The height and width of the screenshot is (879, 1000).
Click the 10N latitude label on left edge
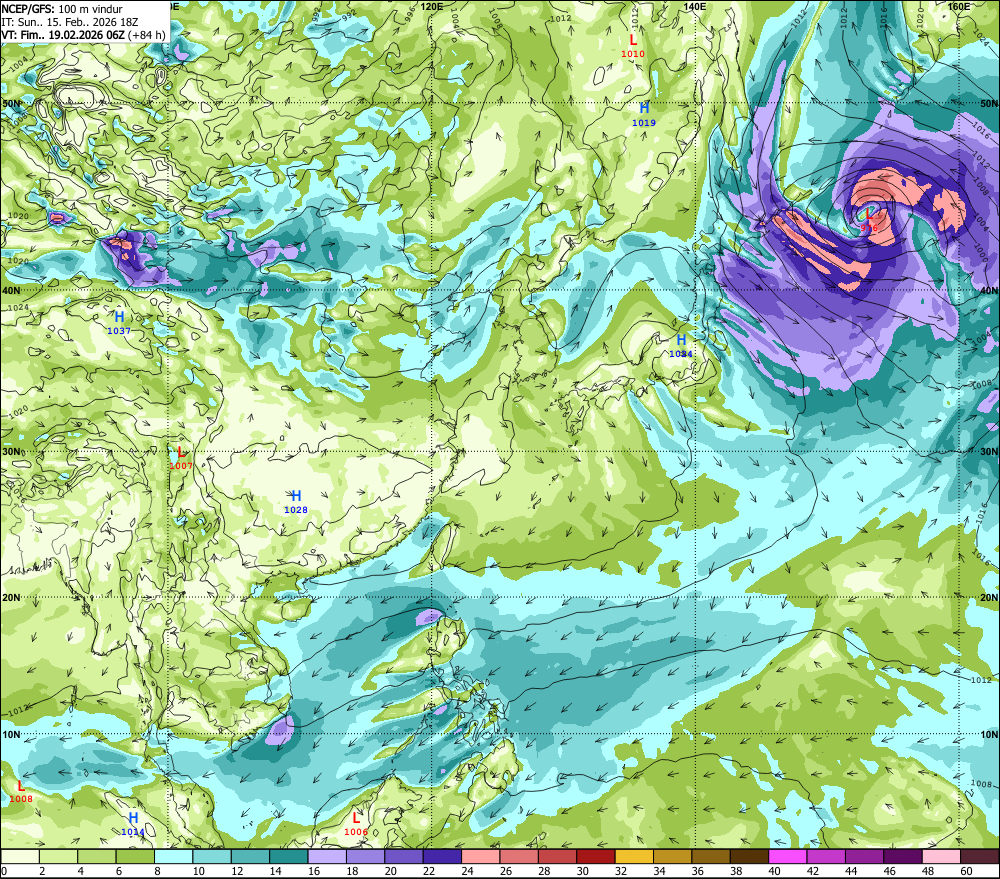click(11, 735)
